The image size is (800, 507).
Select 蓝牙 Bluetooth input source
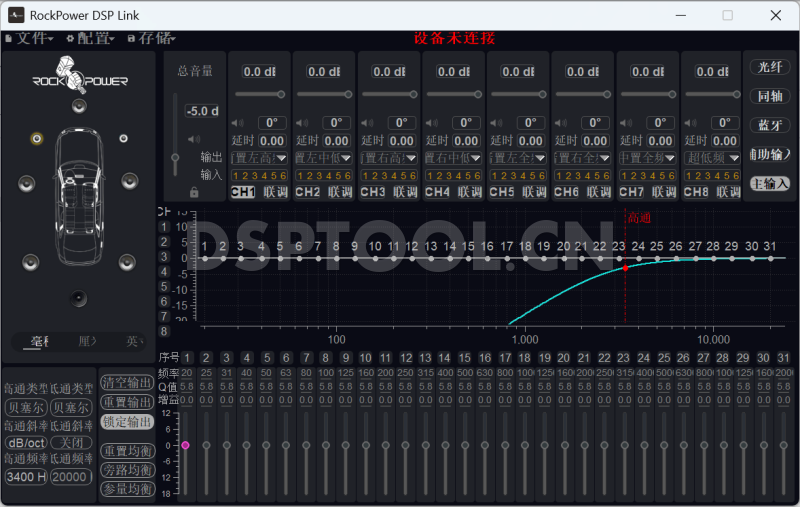tap(770, 125)
